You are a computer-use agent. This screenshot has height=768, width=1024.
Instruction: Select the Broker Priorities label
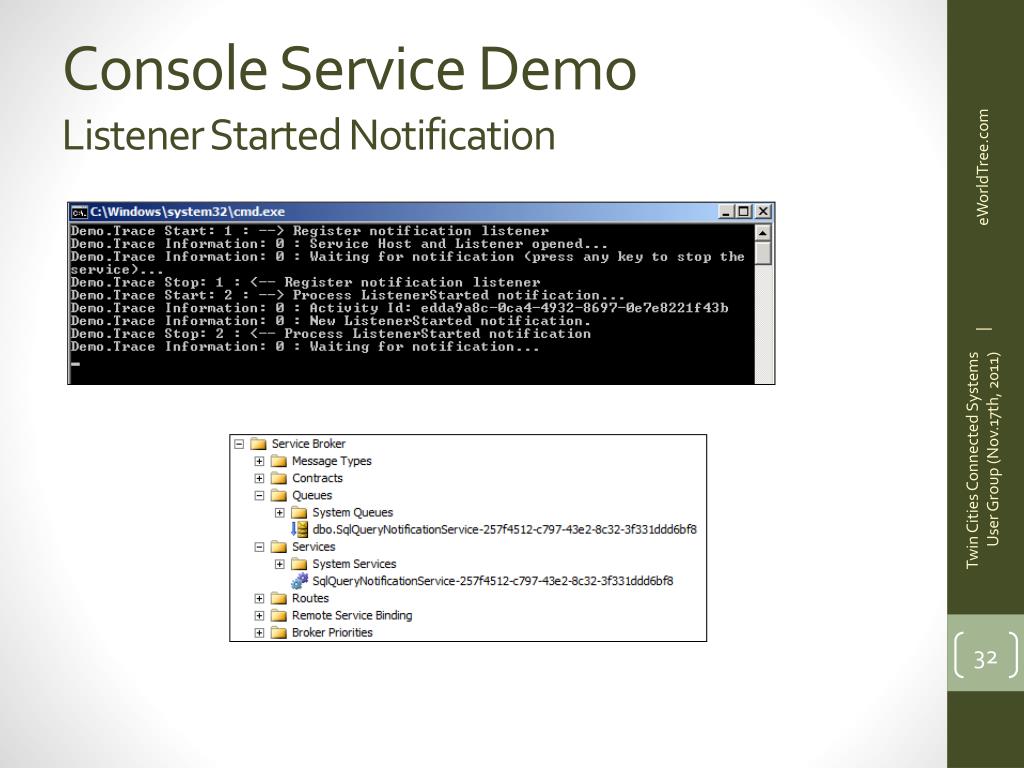click(332, 632)
